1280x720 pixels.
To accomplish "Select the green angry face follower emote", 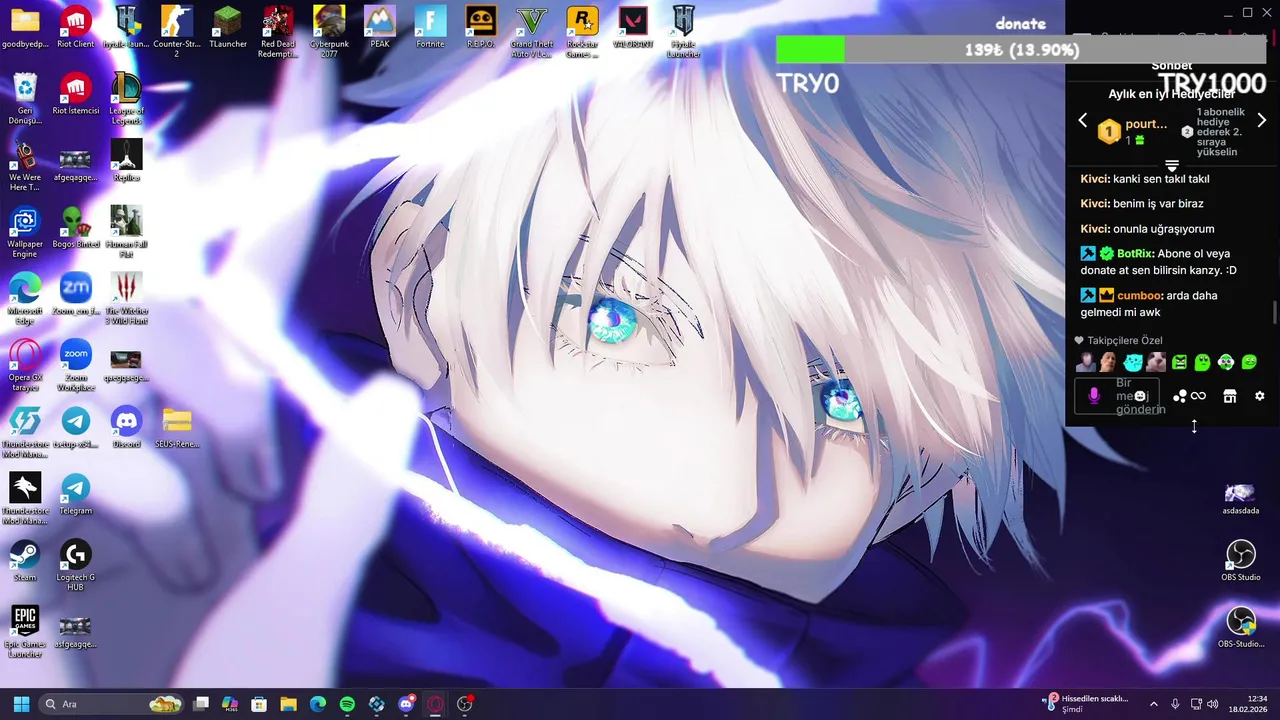I will [1180, 362].
